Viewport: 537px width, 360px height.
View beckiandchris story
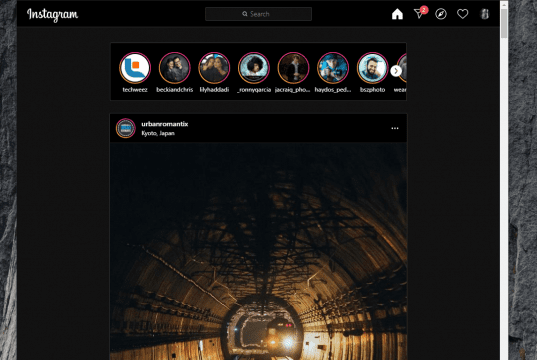[175, 68]
